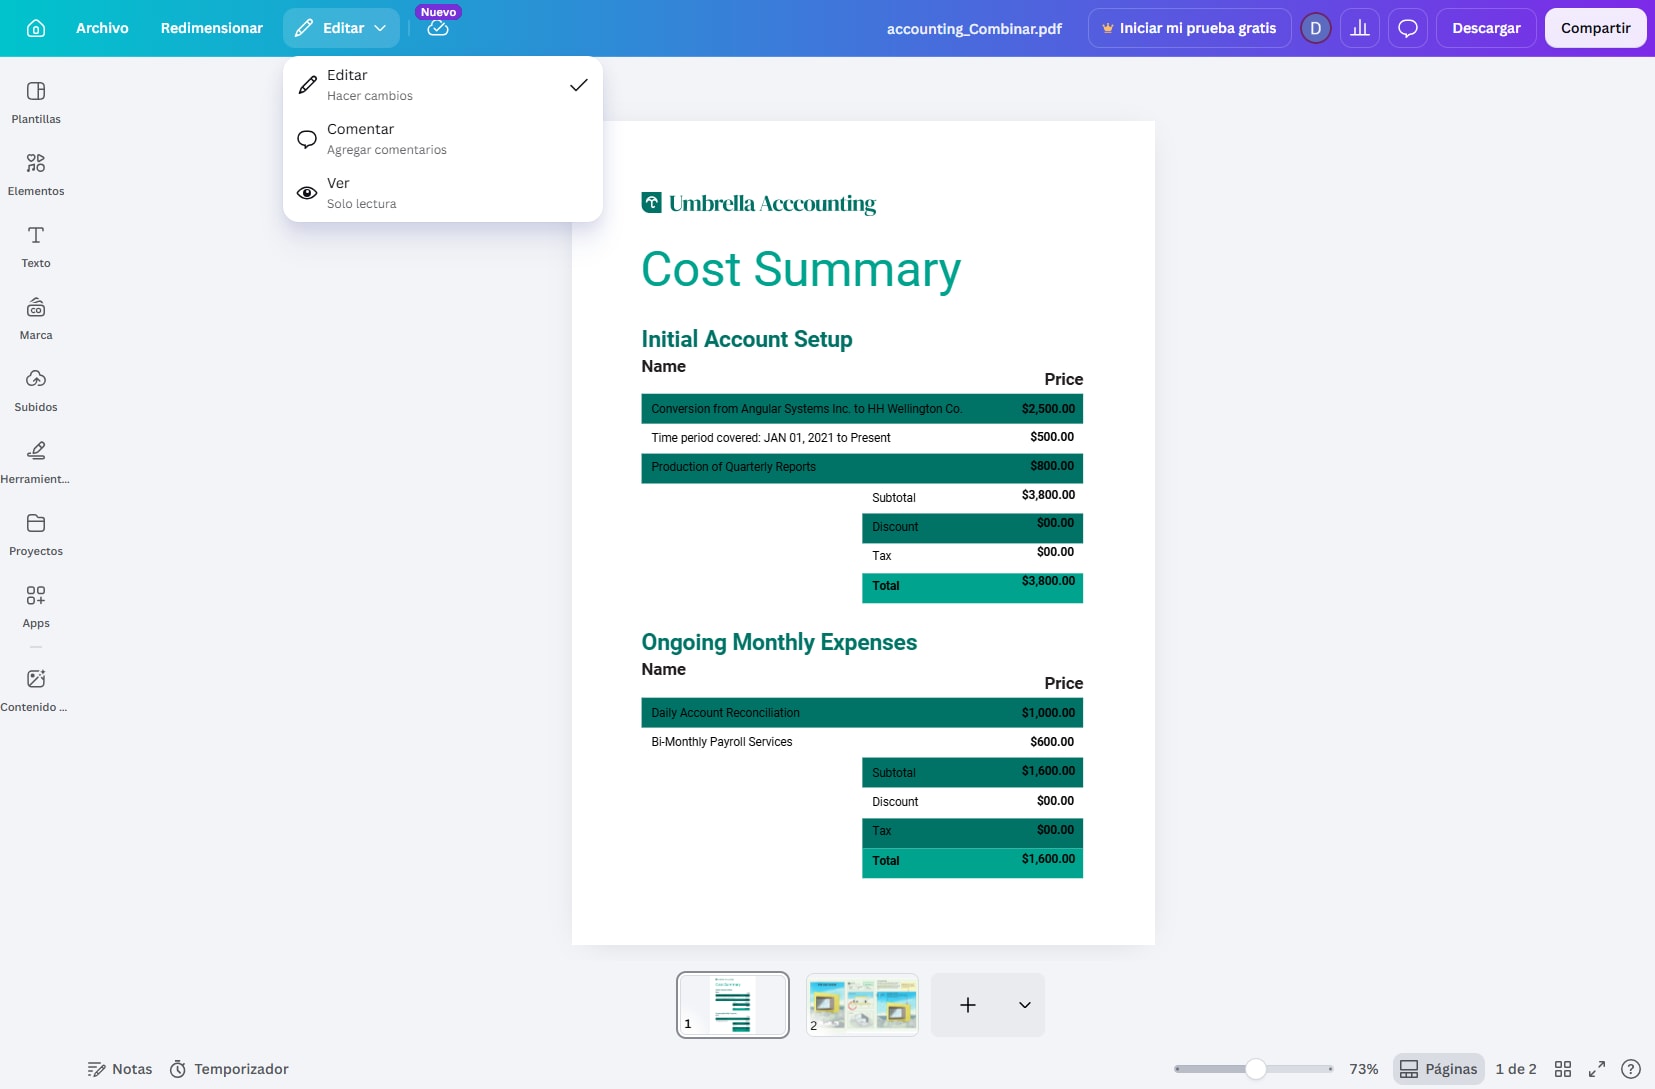Open the Notas panel
This screenshot has width=1655, height=1089.
point(120,1069)
